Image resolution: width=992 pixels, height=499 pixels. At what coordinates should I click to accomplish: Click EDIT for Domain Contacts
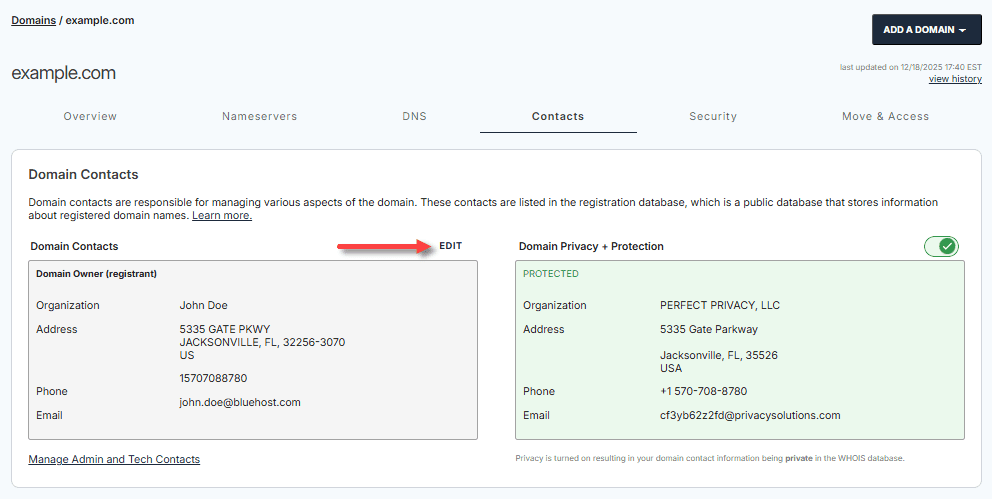[450, 246]
